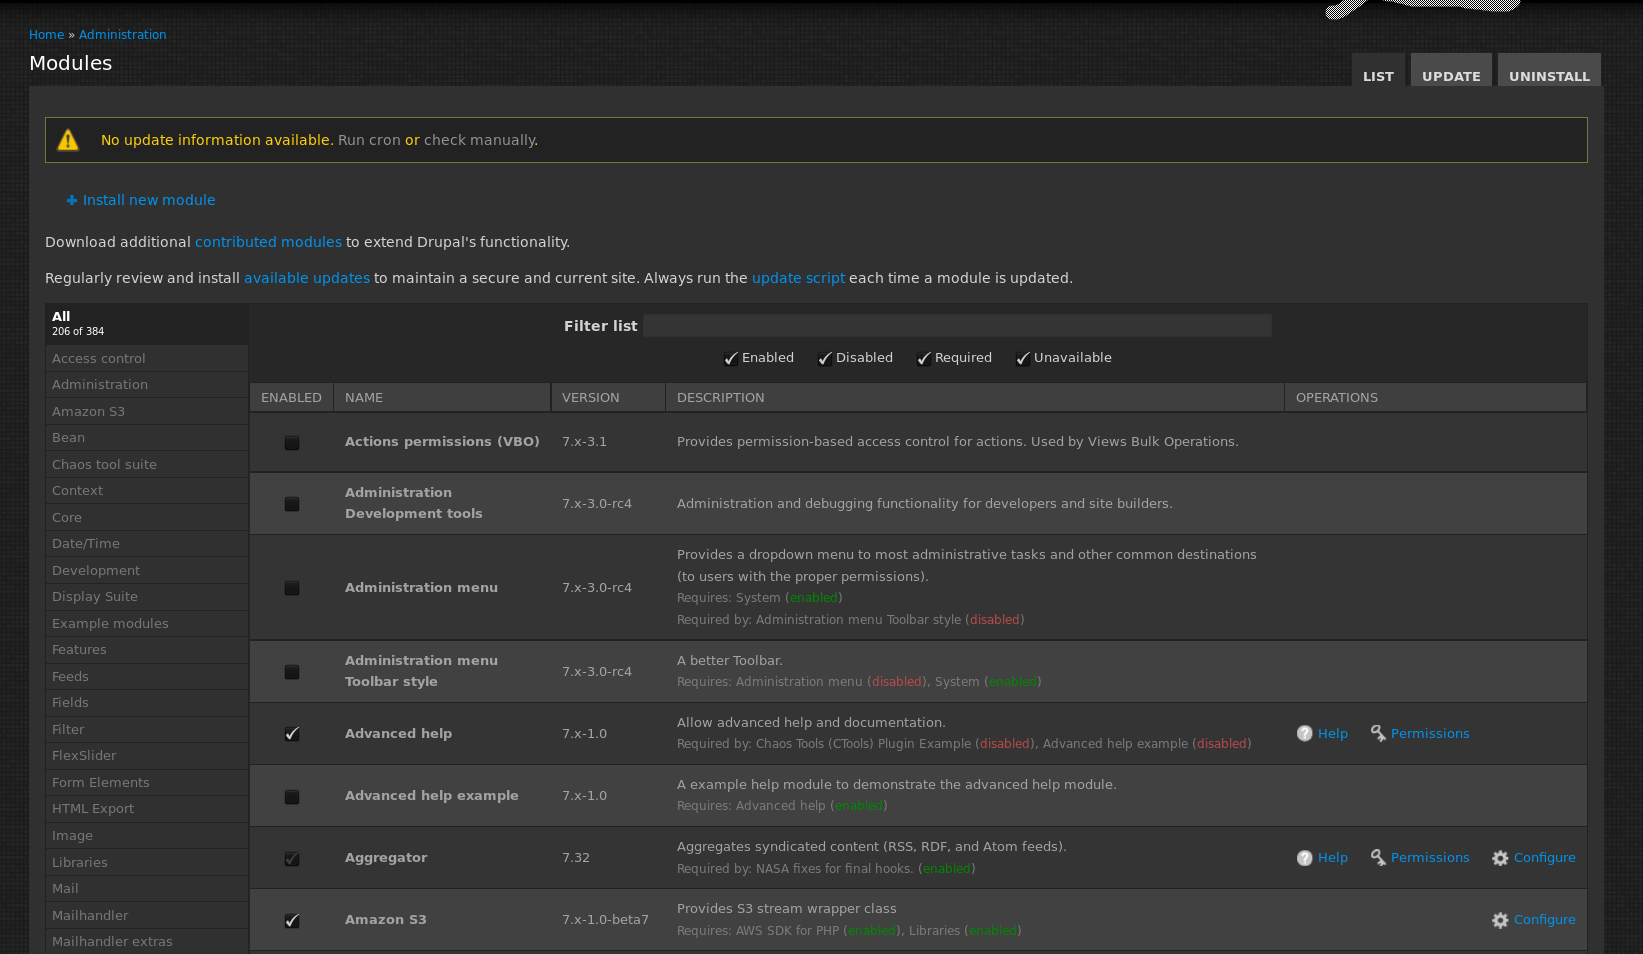Screen dimensions: 1643x954
Task: Select the All category in sidebar
Action: 147,323
